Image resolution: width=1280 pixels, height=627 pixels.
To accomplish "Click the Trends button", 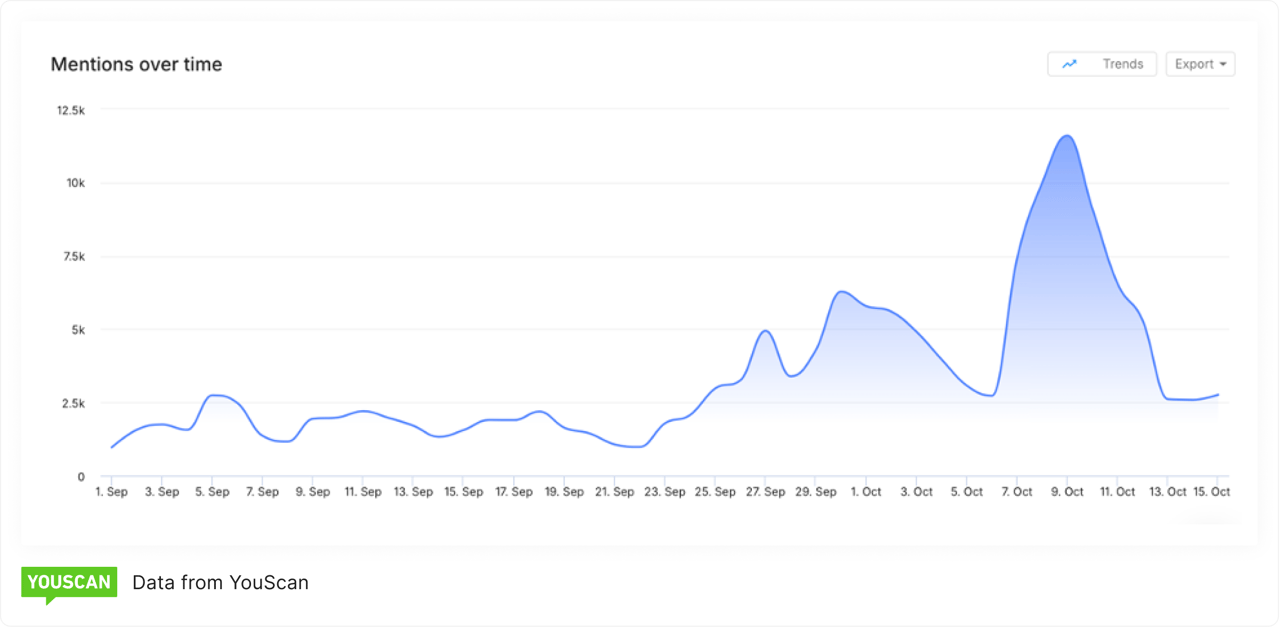I will coord(1102,63).
